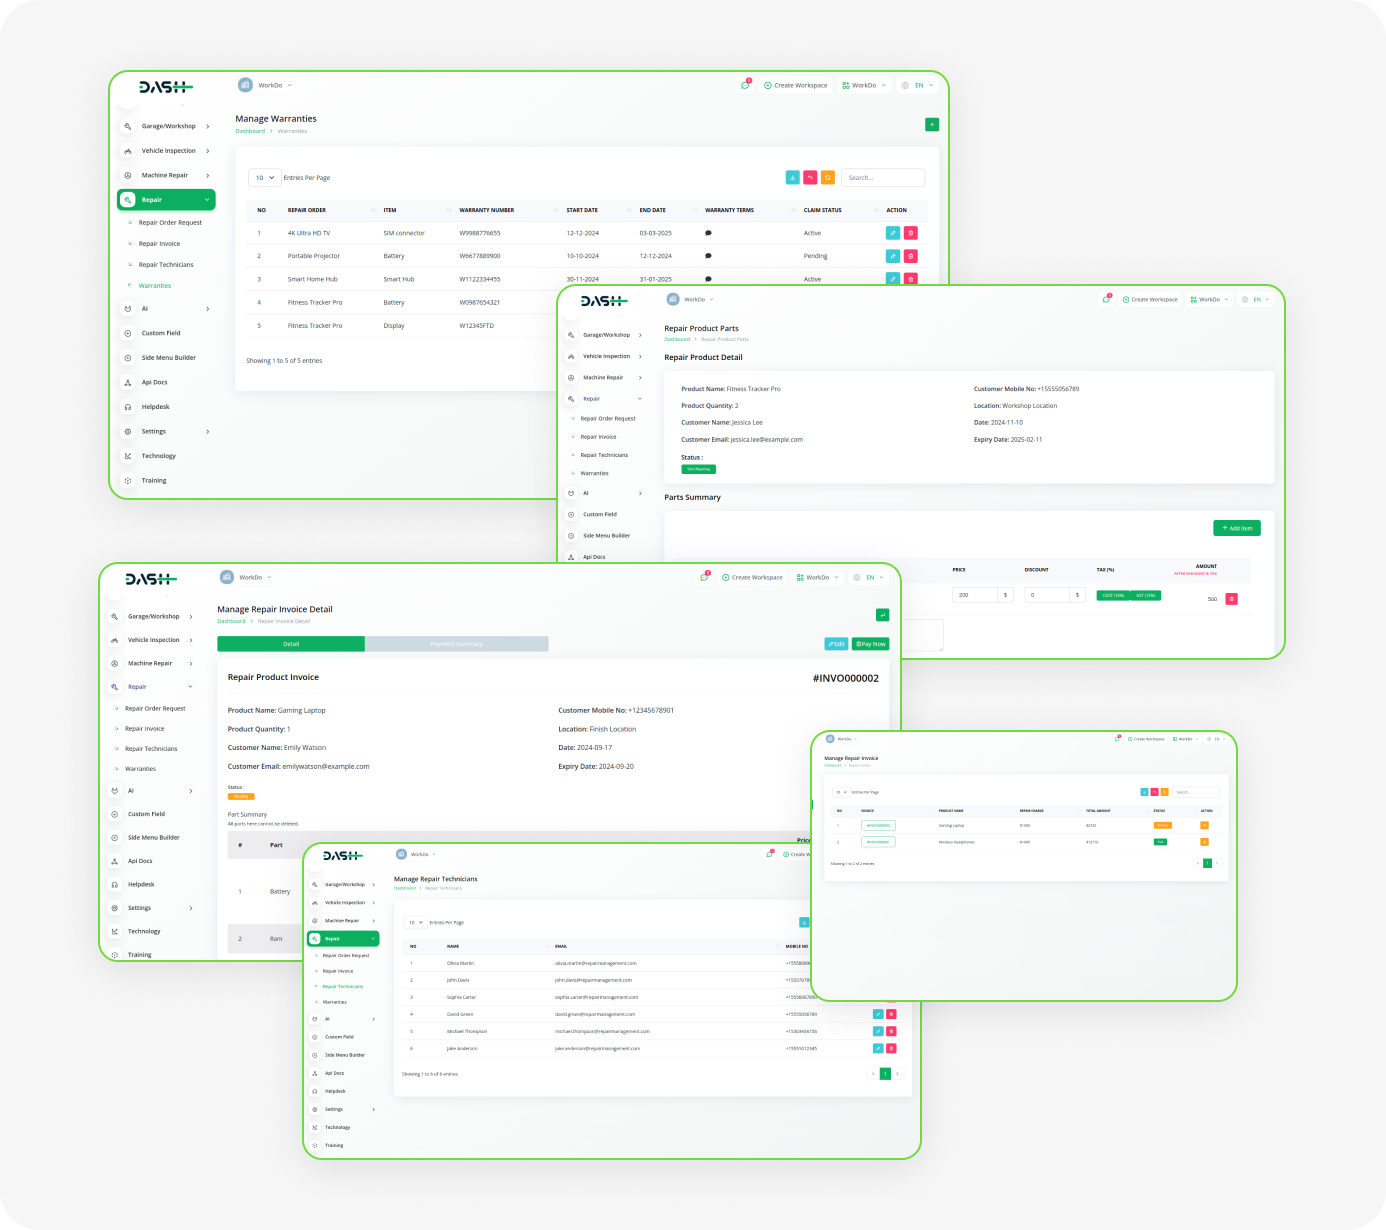Open Repair Order Request in Warranties sidebar

pos(170,223)
